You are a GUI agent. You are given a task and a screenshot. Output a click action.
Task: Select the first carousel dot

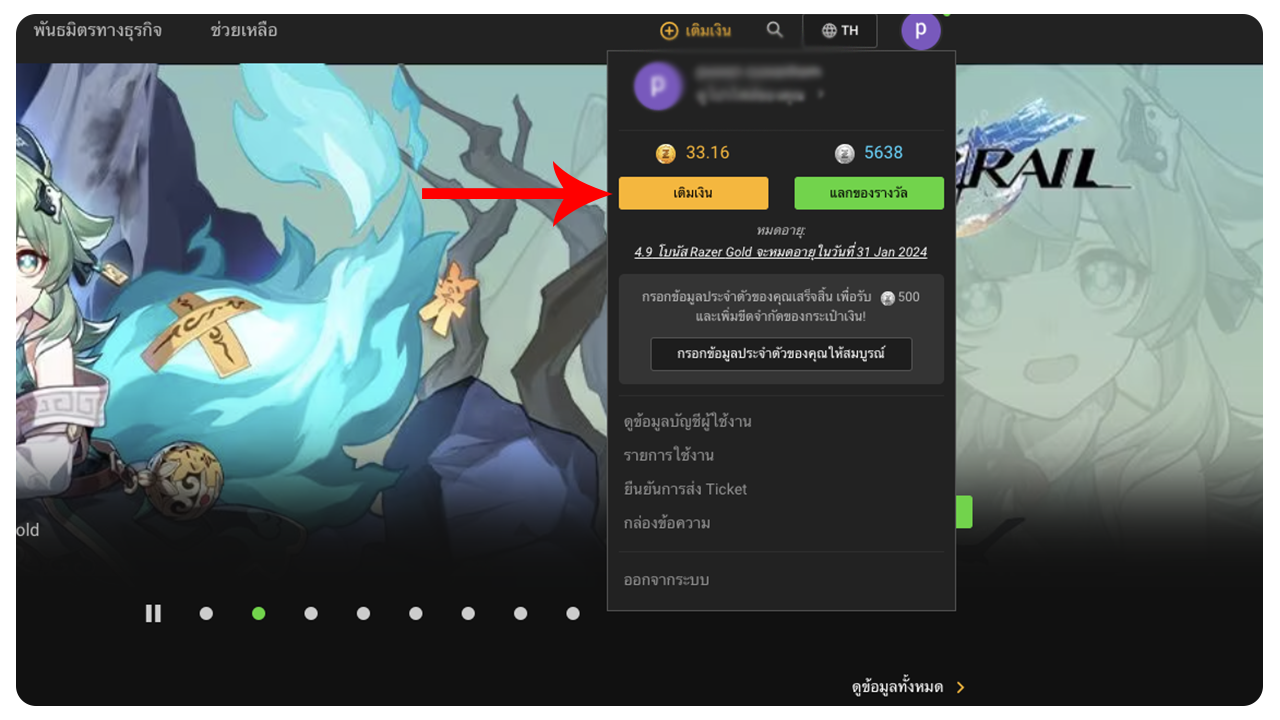pyautogui.click(x=206, y=613)
